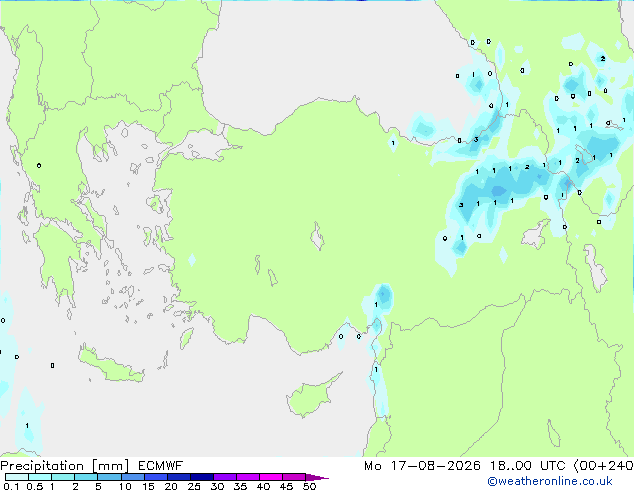The width and height of the screenshot is (634, 490).
Task: Click the "10" legend scale label
Action: click(x=125, y=486)
